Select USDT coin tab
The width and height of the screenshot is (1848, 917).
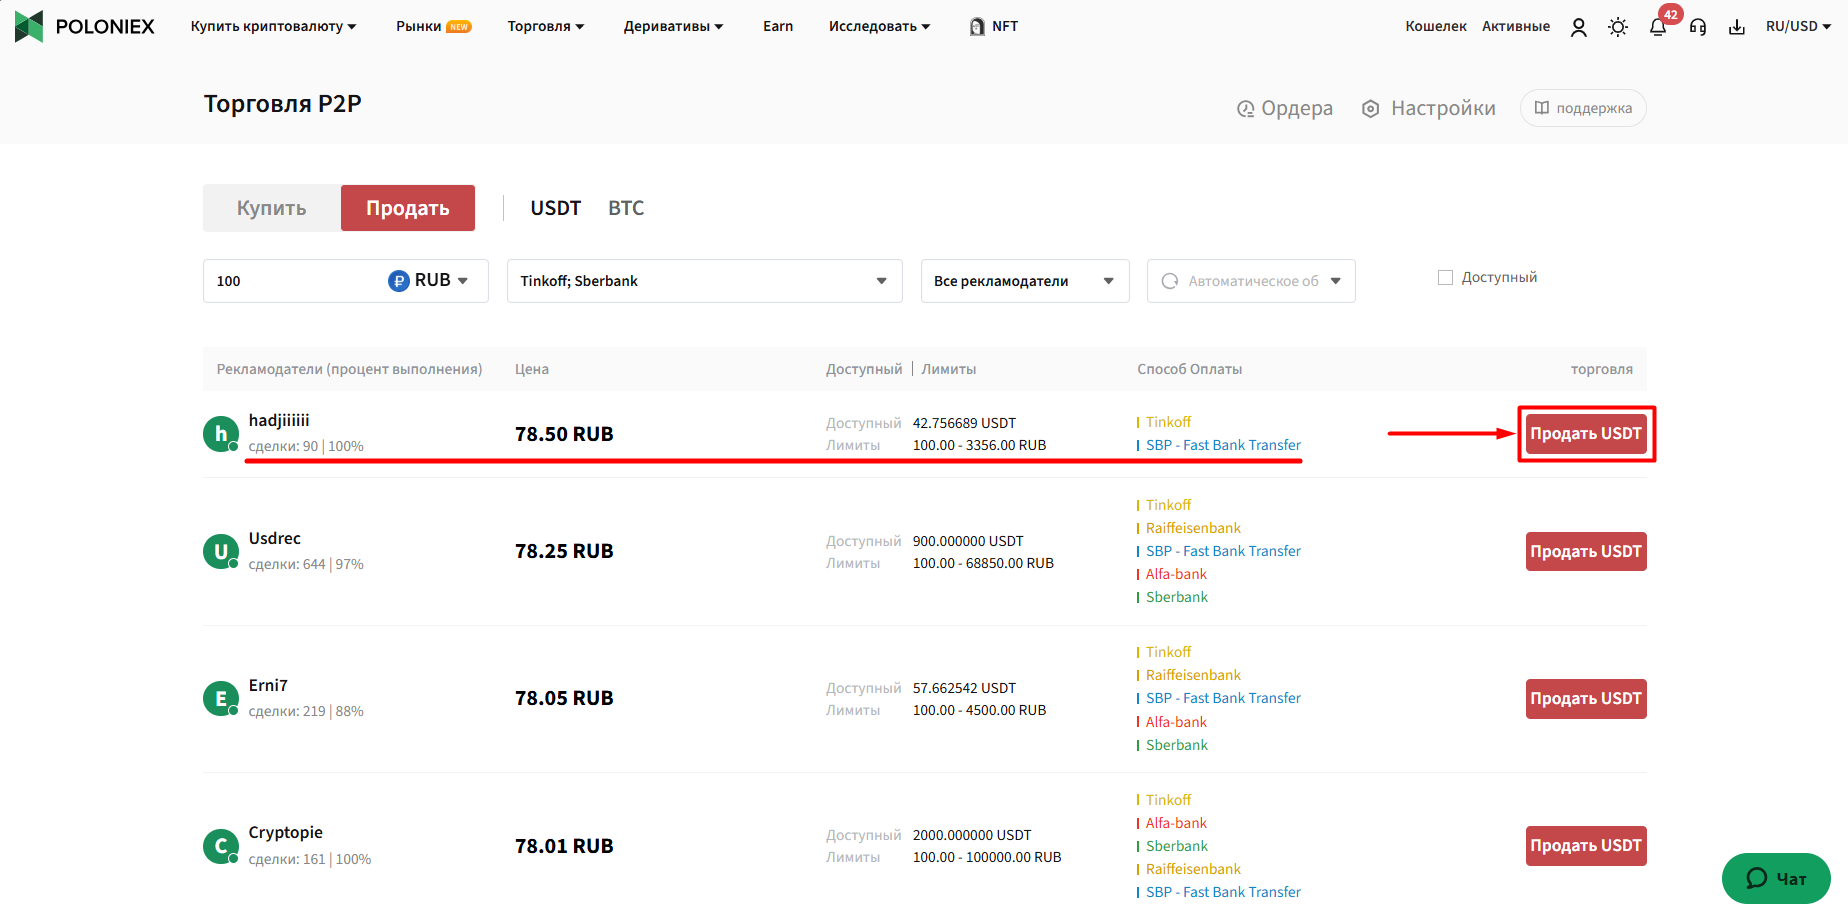(556, 208)
